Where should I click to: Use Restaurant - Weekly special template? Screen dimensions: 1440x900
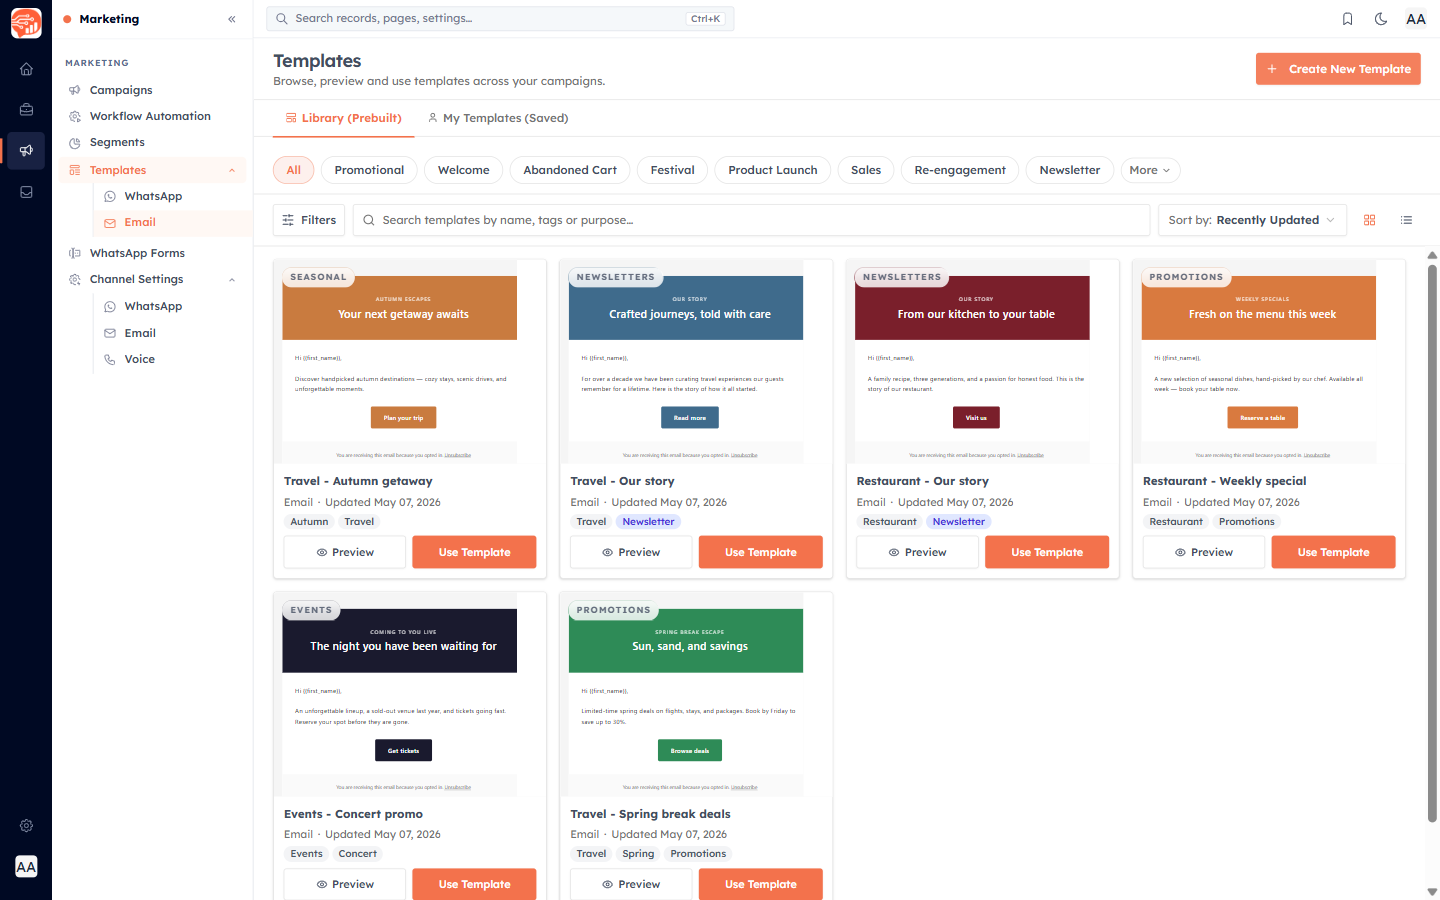pos(1333,552)
